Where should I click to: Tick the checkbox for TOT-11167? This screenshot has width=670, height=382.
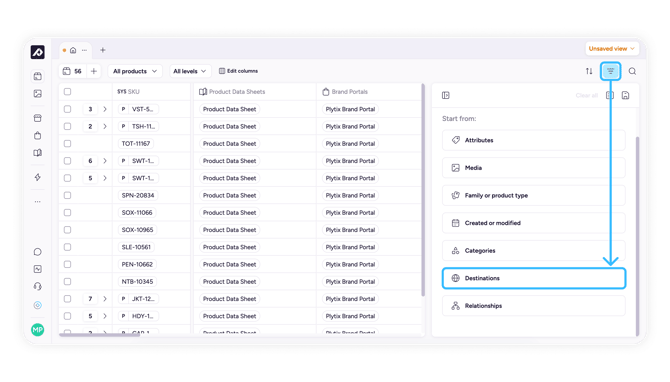[x=68, y=144]
